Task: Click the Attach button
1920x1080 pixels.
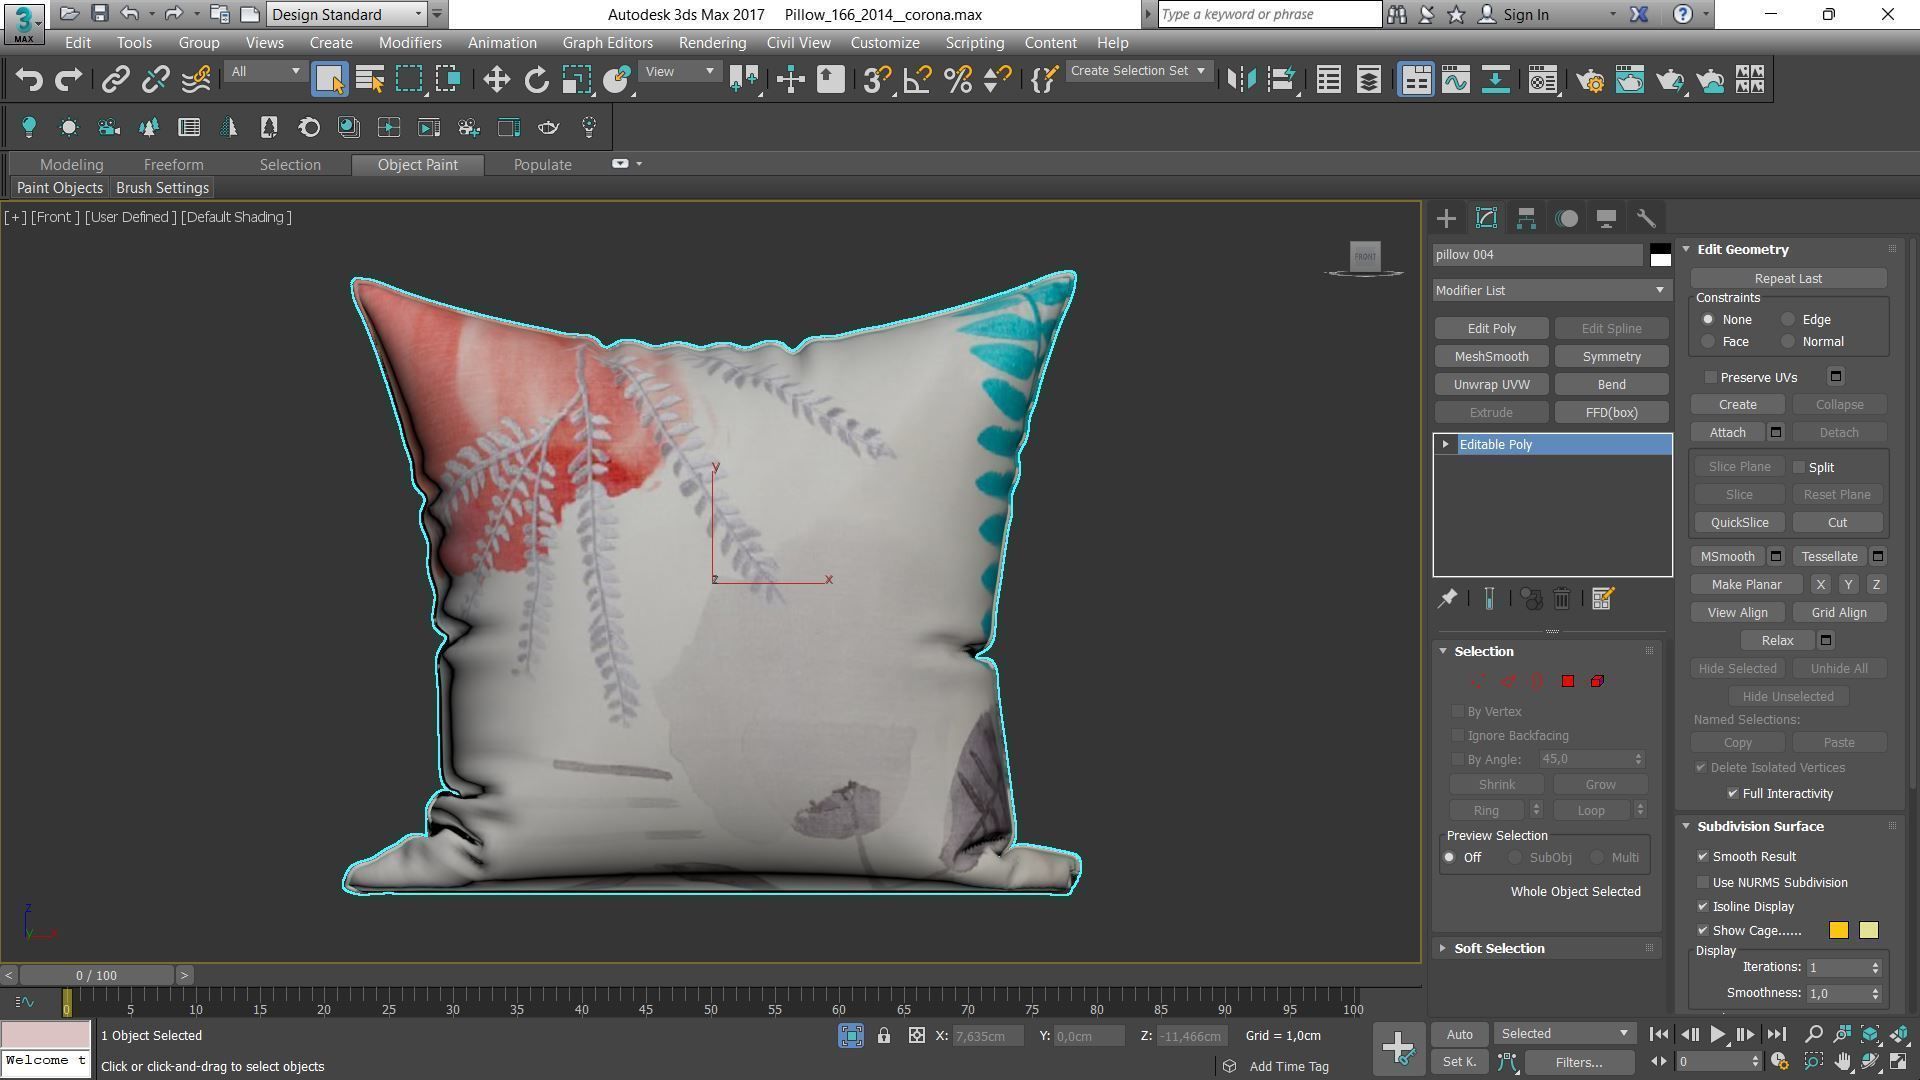Action: point(1727,433)
